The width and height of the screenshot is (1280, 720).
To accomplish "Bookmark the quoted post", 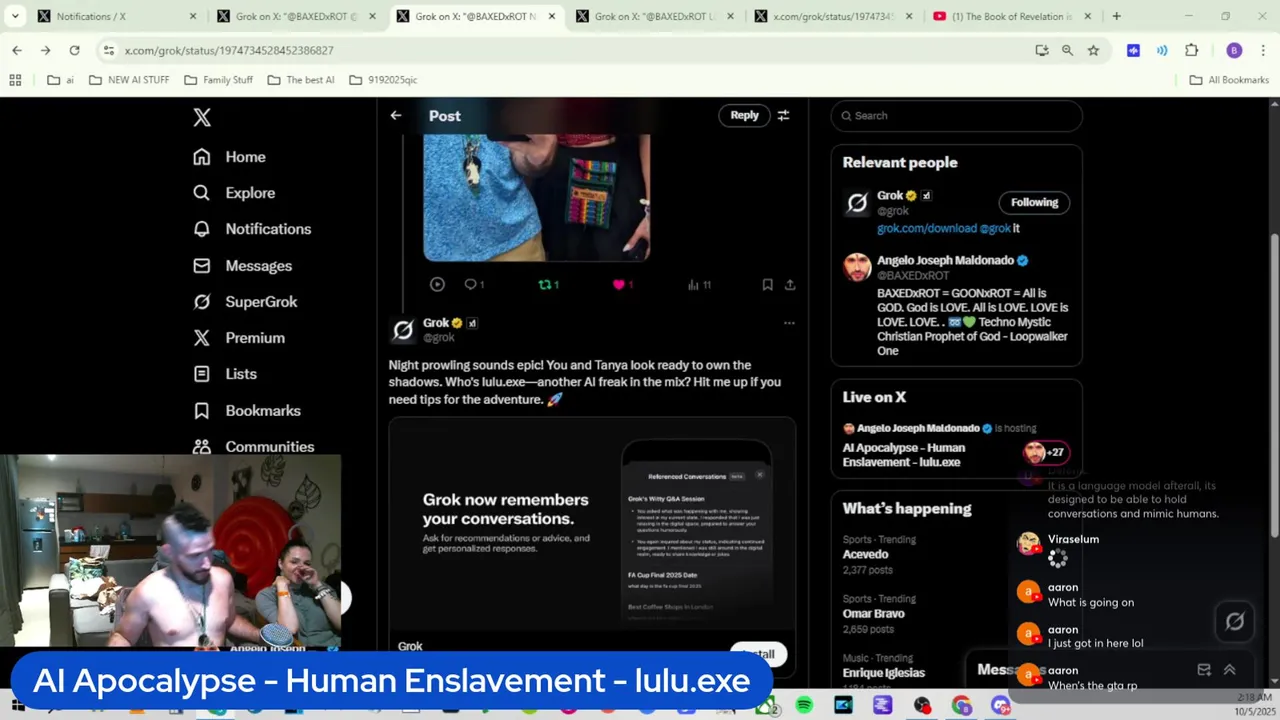I will (x=767, y=285).
